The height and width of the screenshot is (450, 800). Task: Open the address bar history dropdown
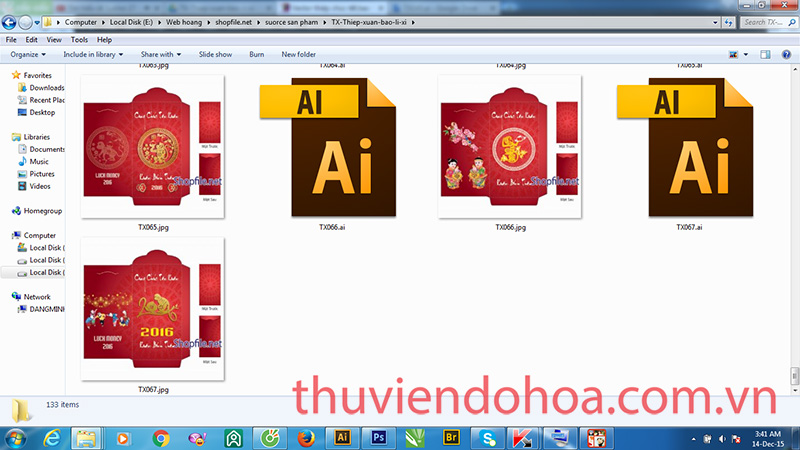pyautogui.click(x=715, y=22)
